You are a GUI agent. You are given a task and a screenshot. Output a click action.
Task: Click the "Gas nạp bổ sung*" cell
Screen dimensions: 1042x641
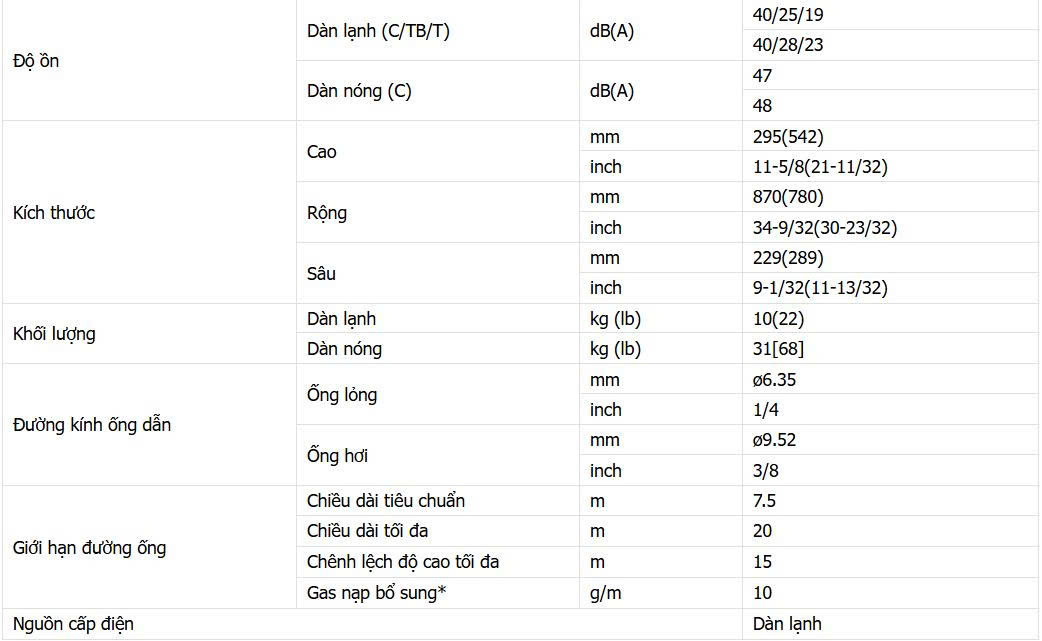pyautogui.click(x=376, y=593)
